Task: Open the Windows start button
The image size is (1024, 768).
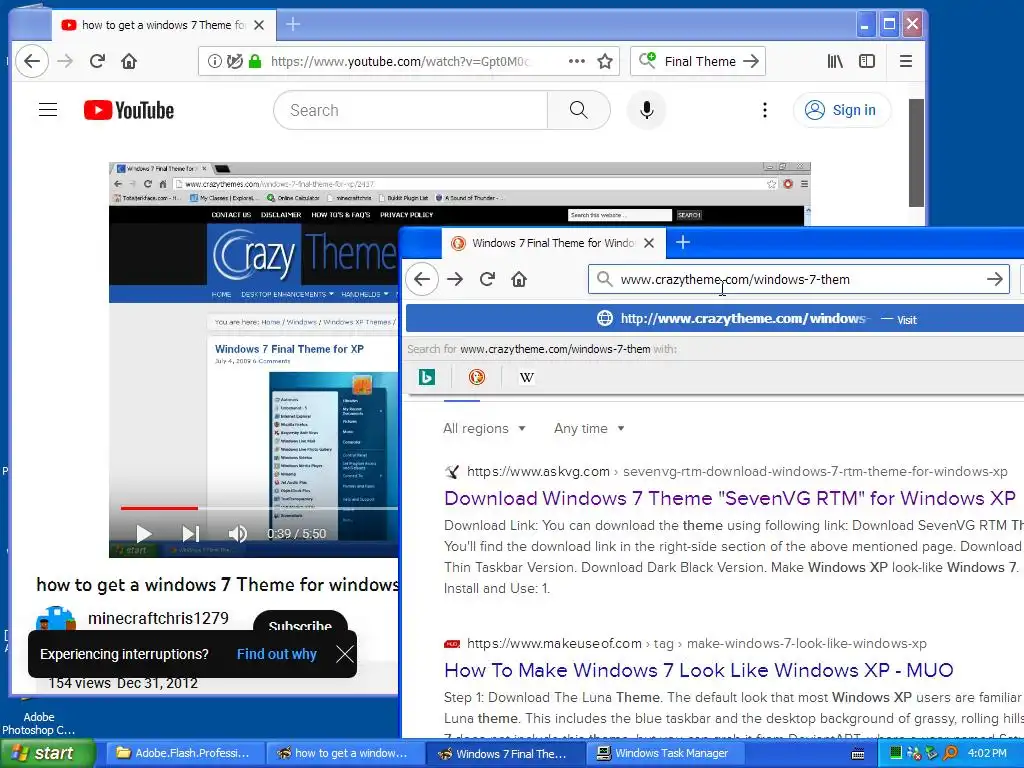Action: pos(47,753)
